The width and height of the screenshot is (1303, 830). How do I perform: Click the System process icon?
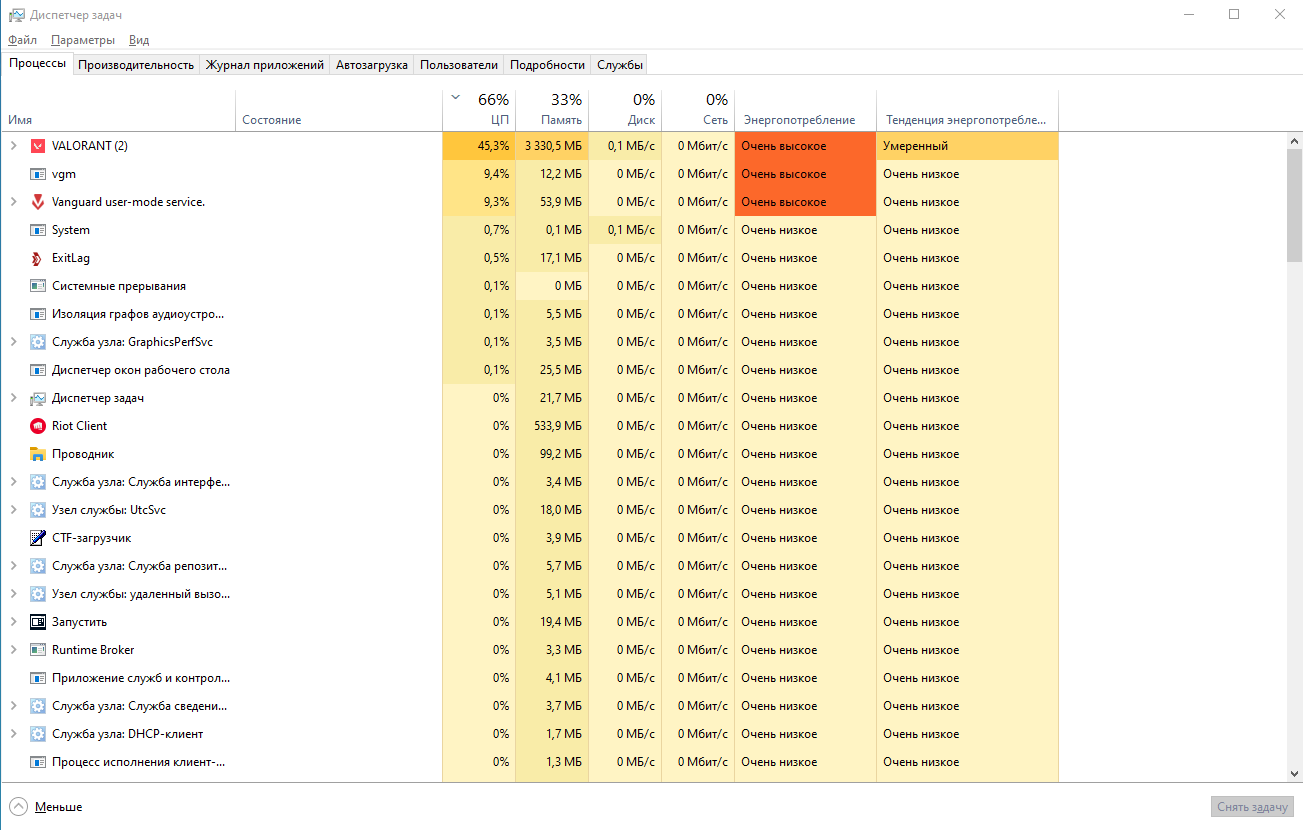38,230
